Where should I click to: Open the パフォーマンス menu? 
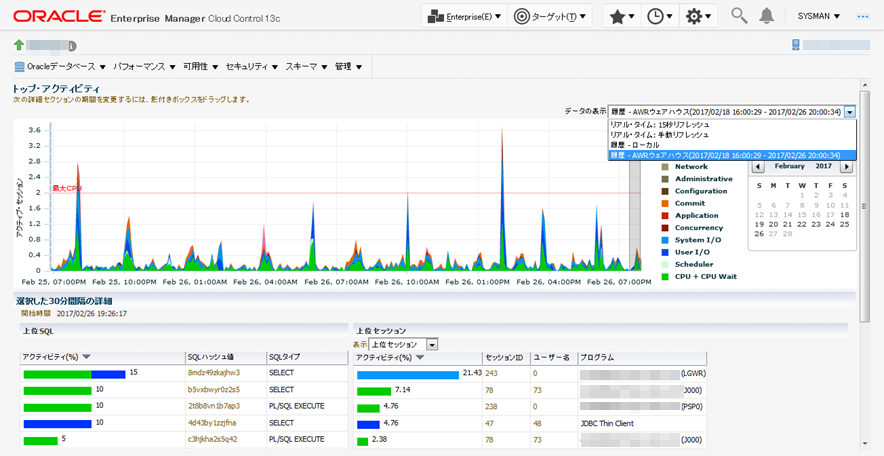point(141,66)
